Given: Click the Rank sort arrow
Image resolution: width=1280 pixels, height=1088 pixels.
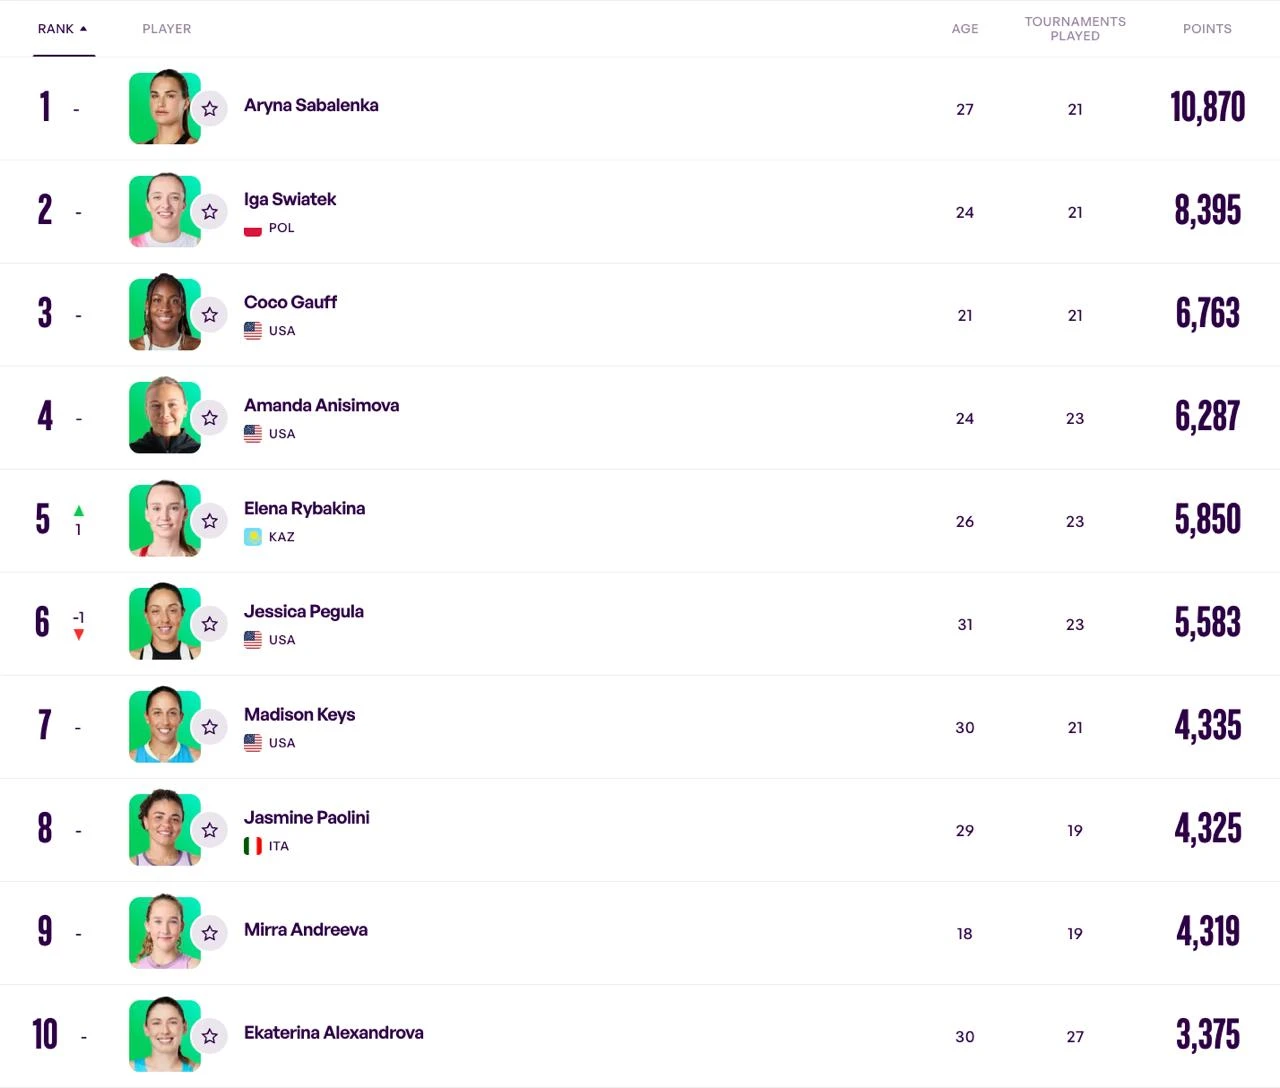Looking at the screenshot, I should point(83,29).
